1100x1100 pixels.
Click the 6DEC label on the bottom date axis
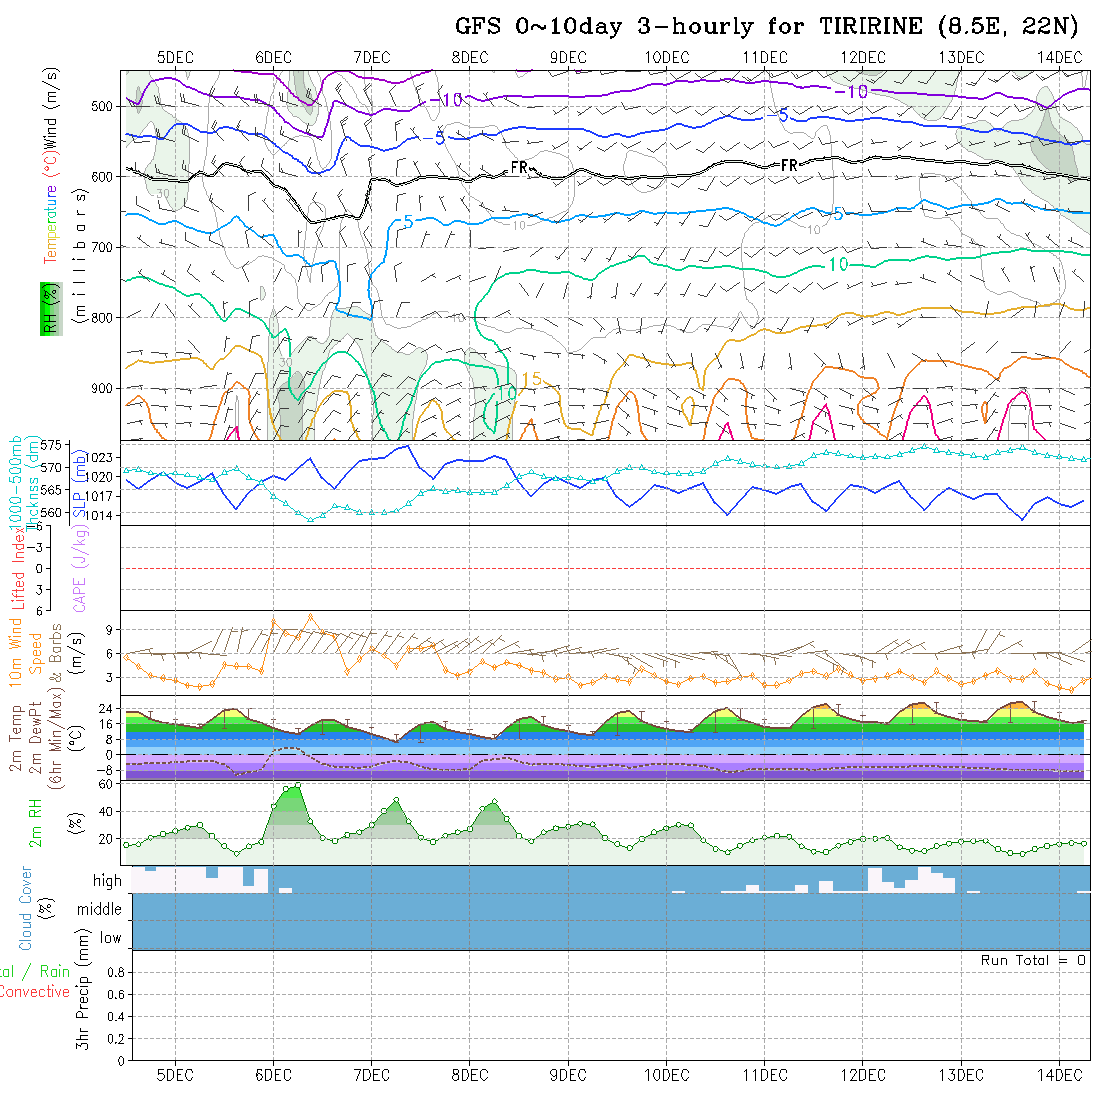tap(273, 1075)
